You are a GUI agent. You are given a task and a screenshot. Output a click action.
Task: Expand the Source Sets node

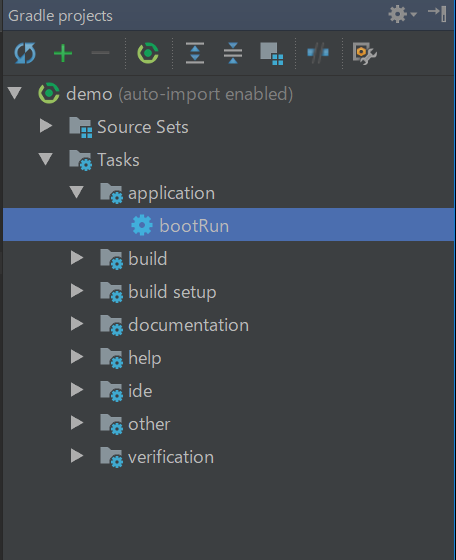pyautogui.click(x=46, y=126)
